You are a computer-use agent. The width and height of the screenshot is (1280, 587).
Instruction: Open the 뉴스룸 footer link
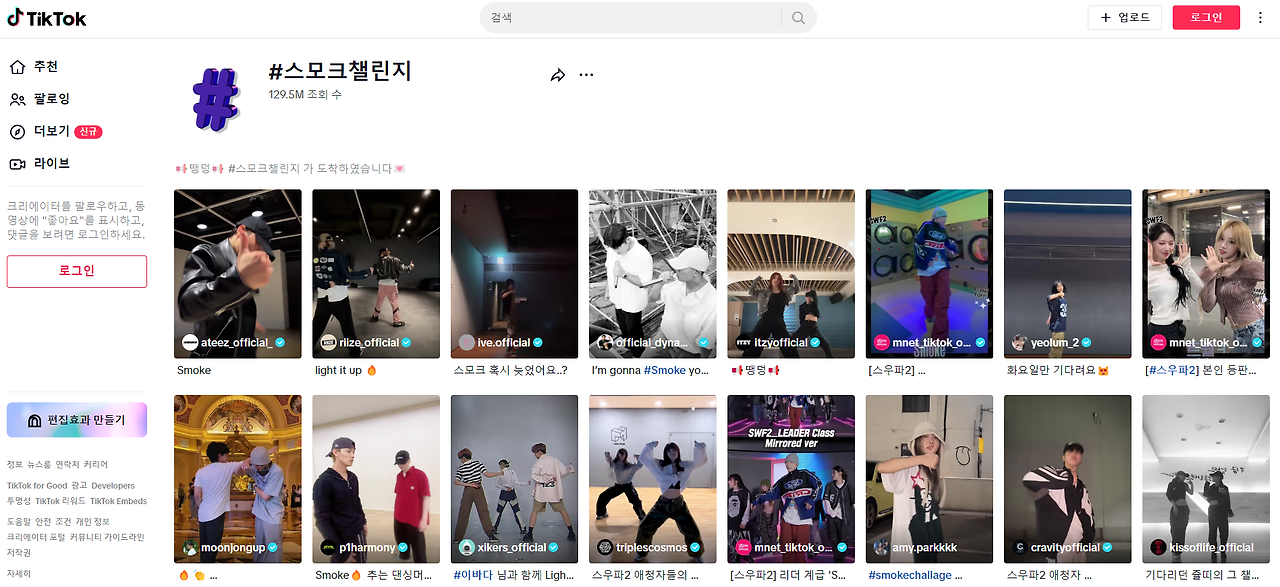pos(39,465)
